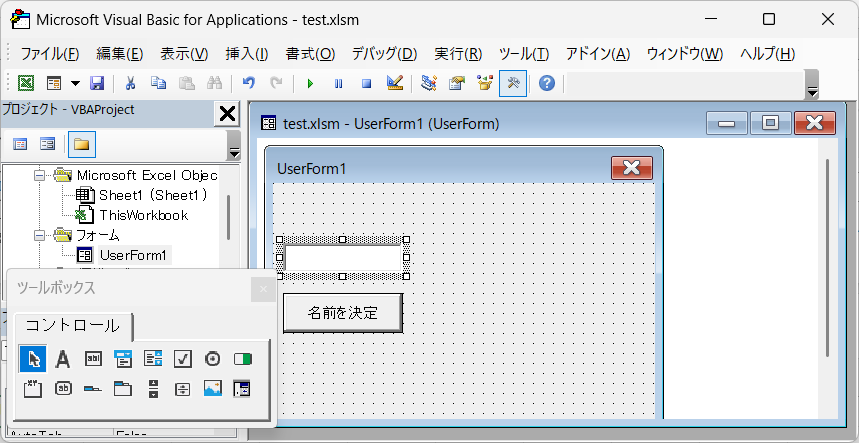Collapse the Microsoft Excel Objects folder
Image resolution: width=859 pixels, height=443 pixels.
pos(38,175)
